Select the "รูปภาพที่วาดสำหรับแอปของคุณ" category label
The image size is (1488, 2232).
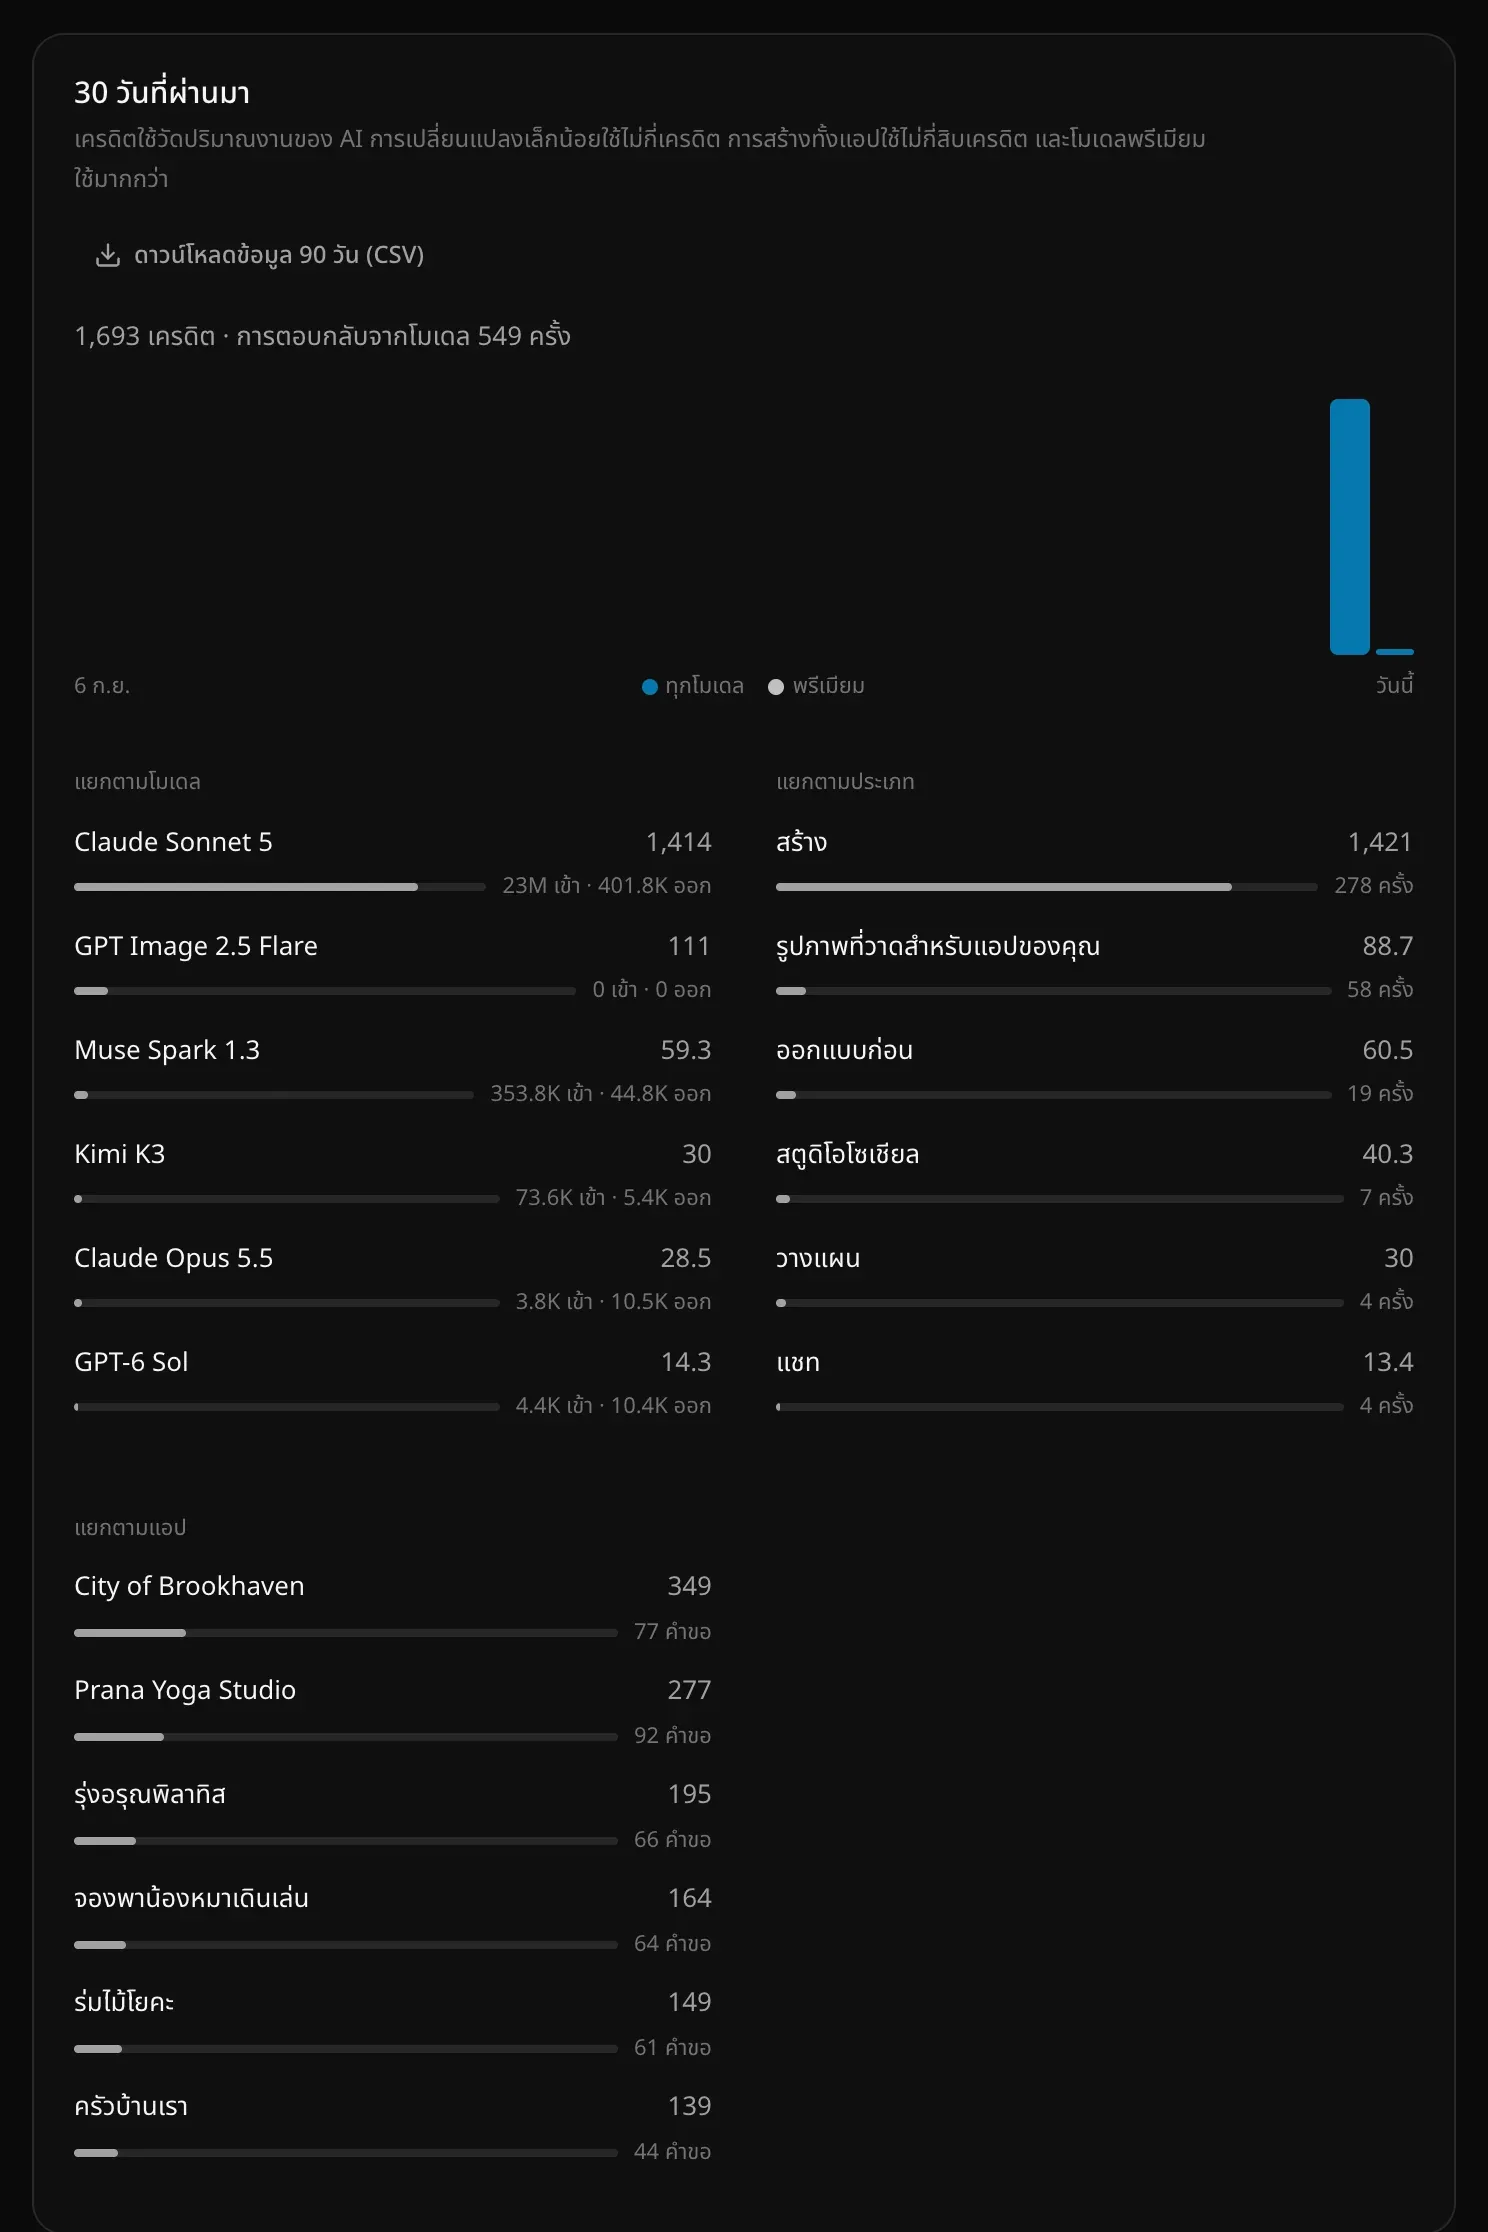point(938,946)
